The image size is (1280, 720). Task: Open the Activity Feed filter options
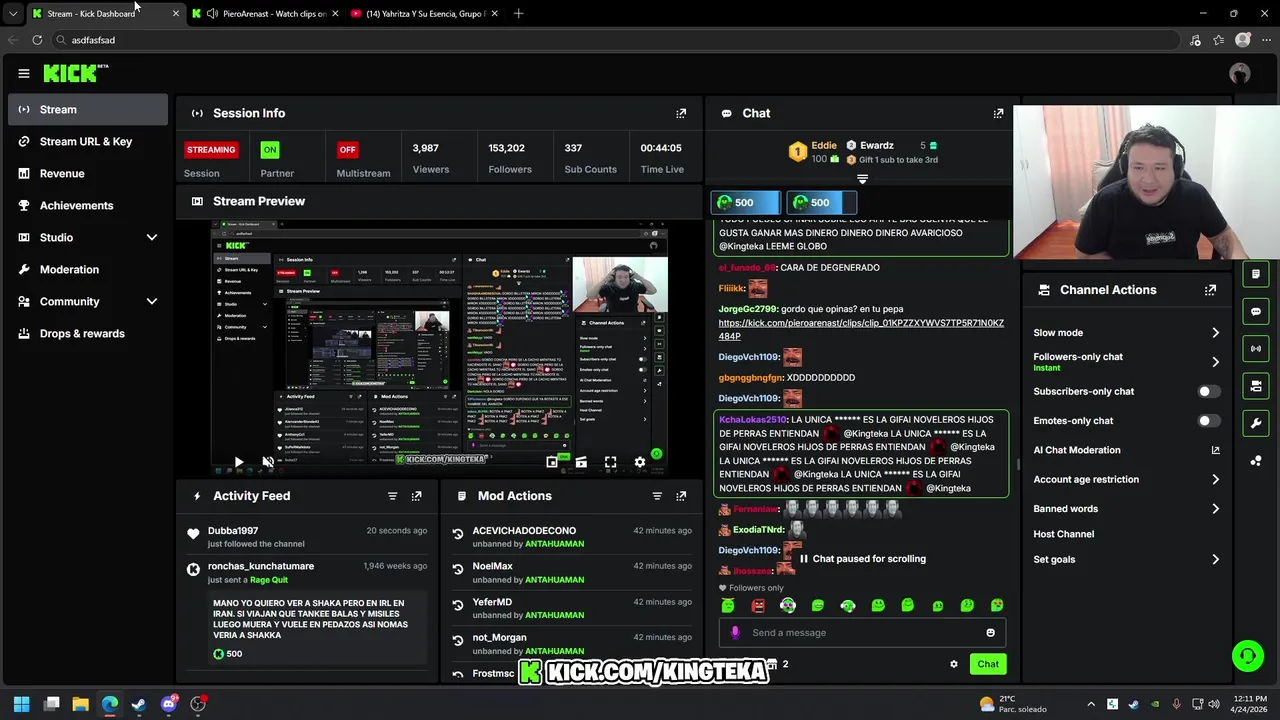392,496
